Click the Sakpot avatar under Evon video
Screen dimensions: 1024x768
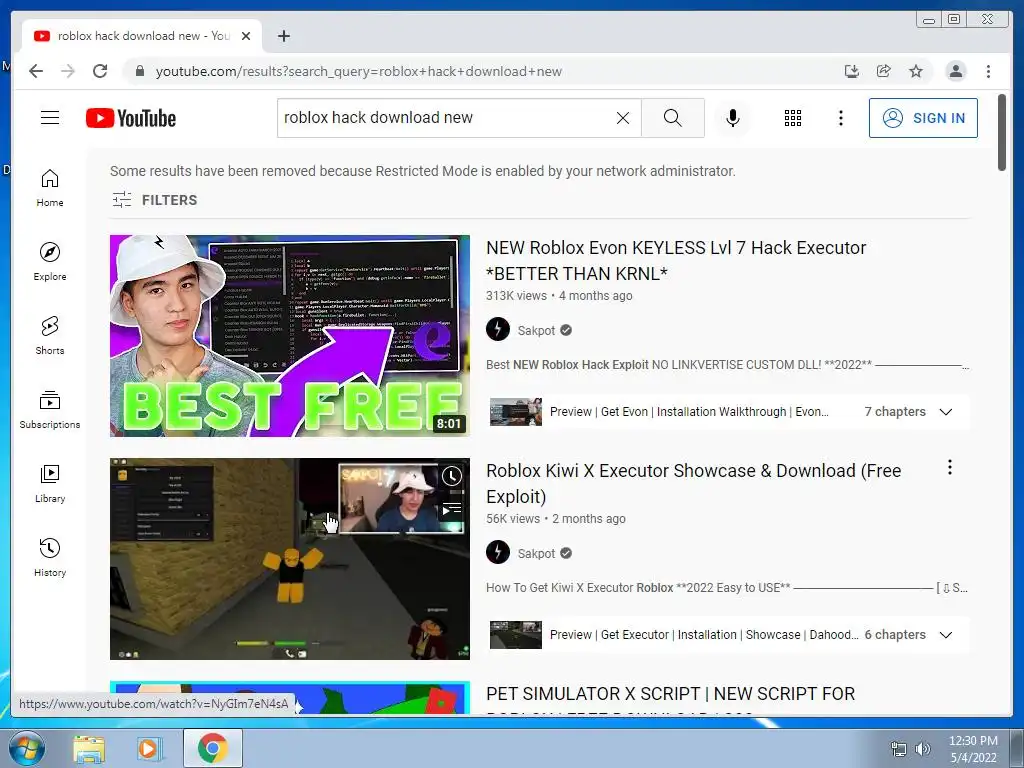498,330
